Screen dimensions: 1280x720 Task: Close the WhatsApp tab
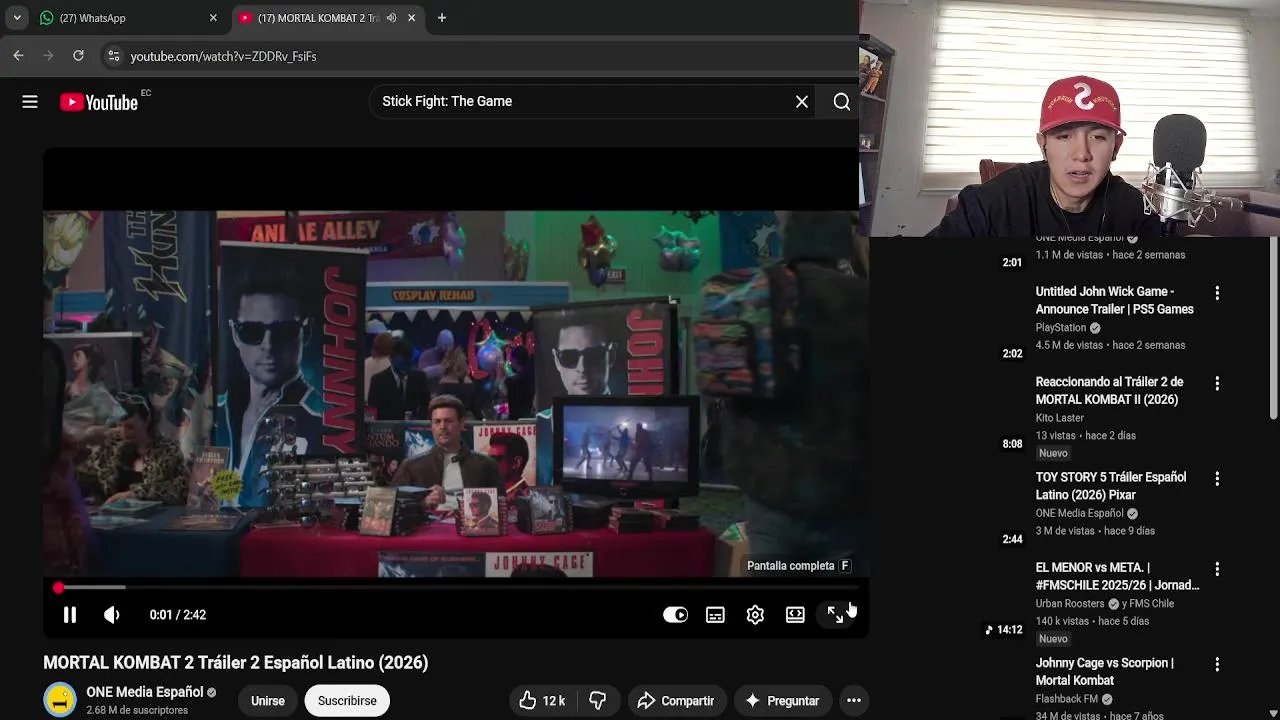[213, 18]
